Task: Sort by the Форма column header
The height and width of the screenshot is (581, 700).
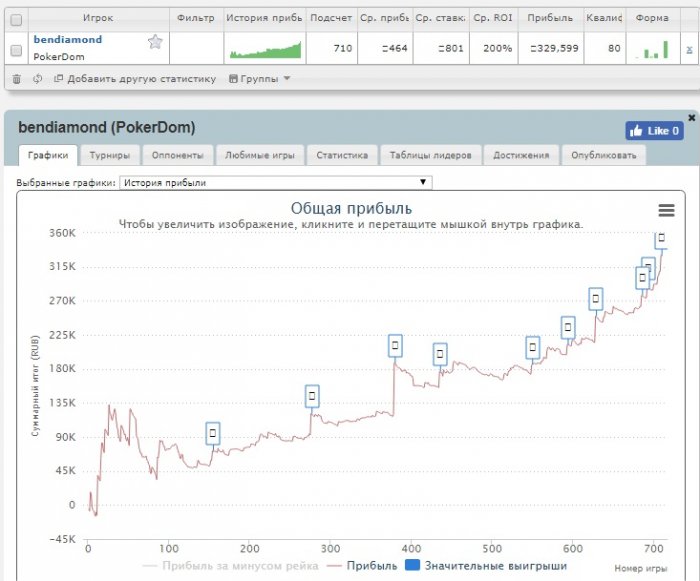Action: [x=652, y=18]
